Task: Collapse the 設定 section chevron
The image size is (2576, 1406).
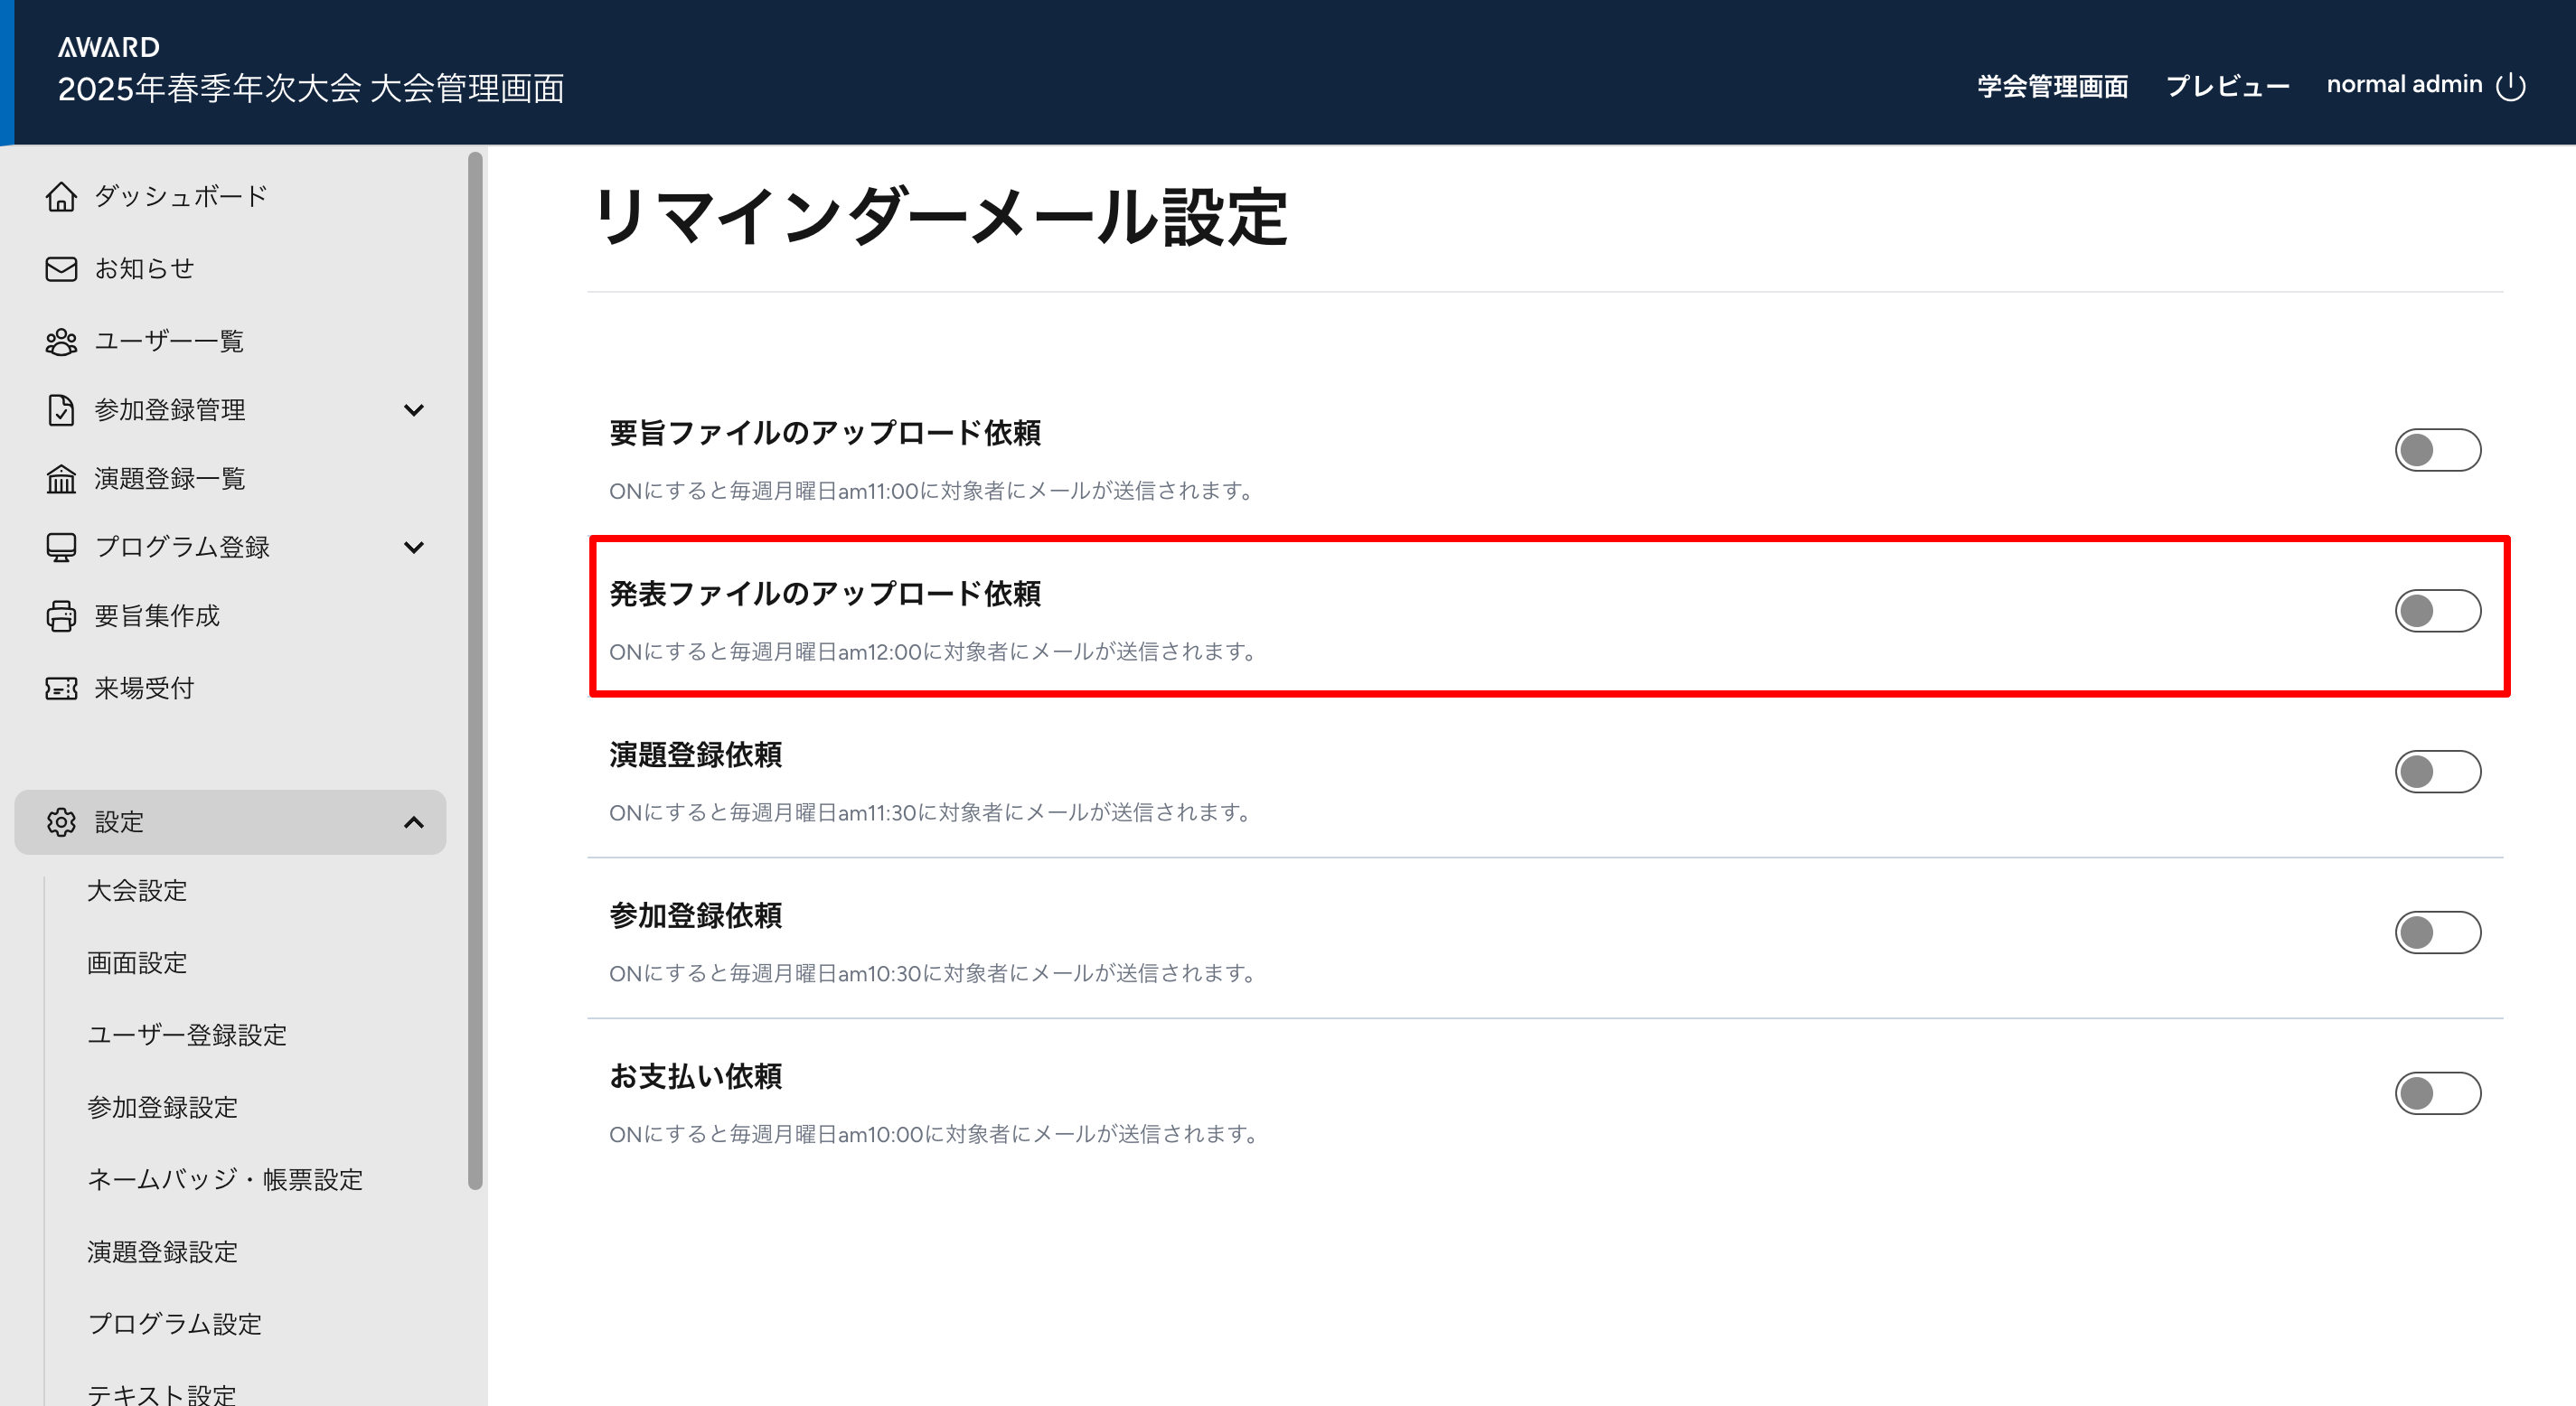Action: tap(413, 822)
